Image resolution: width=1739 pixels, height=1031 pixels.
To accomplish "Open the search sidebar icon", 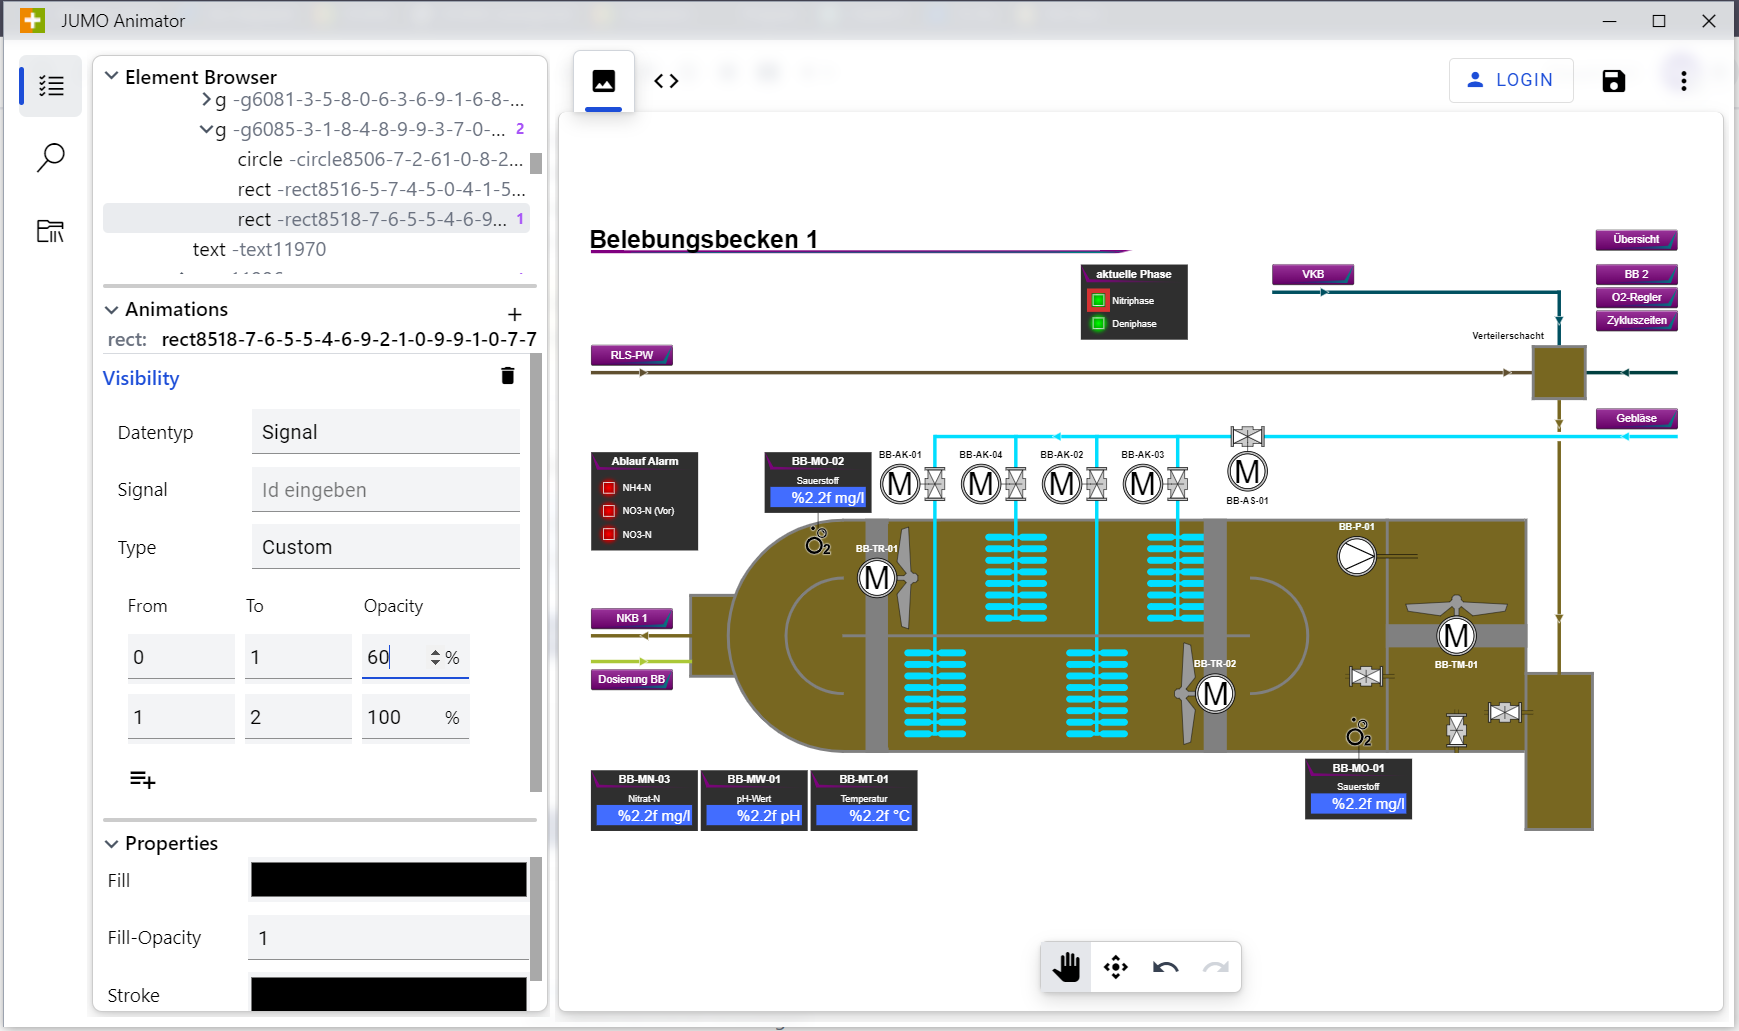I will click(51, 157).
